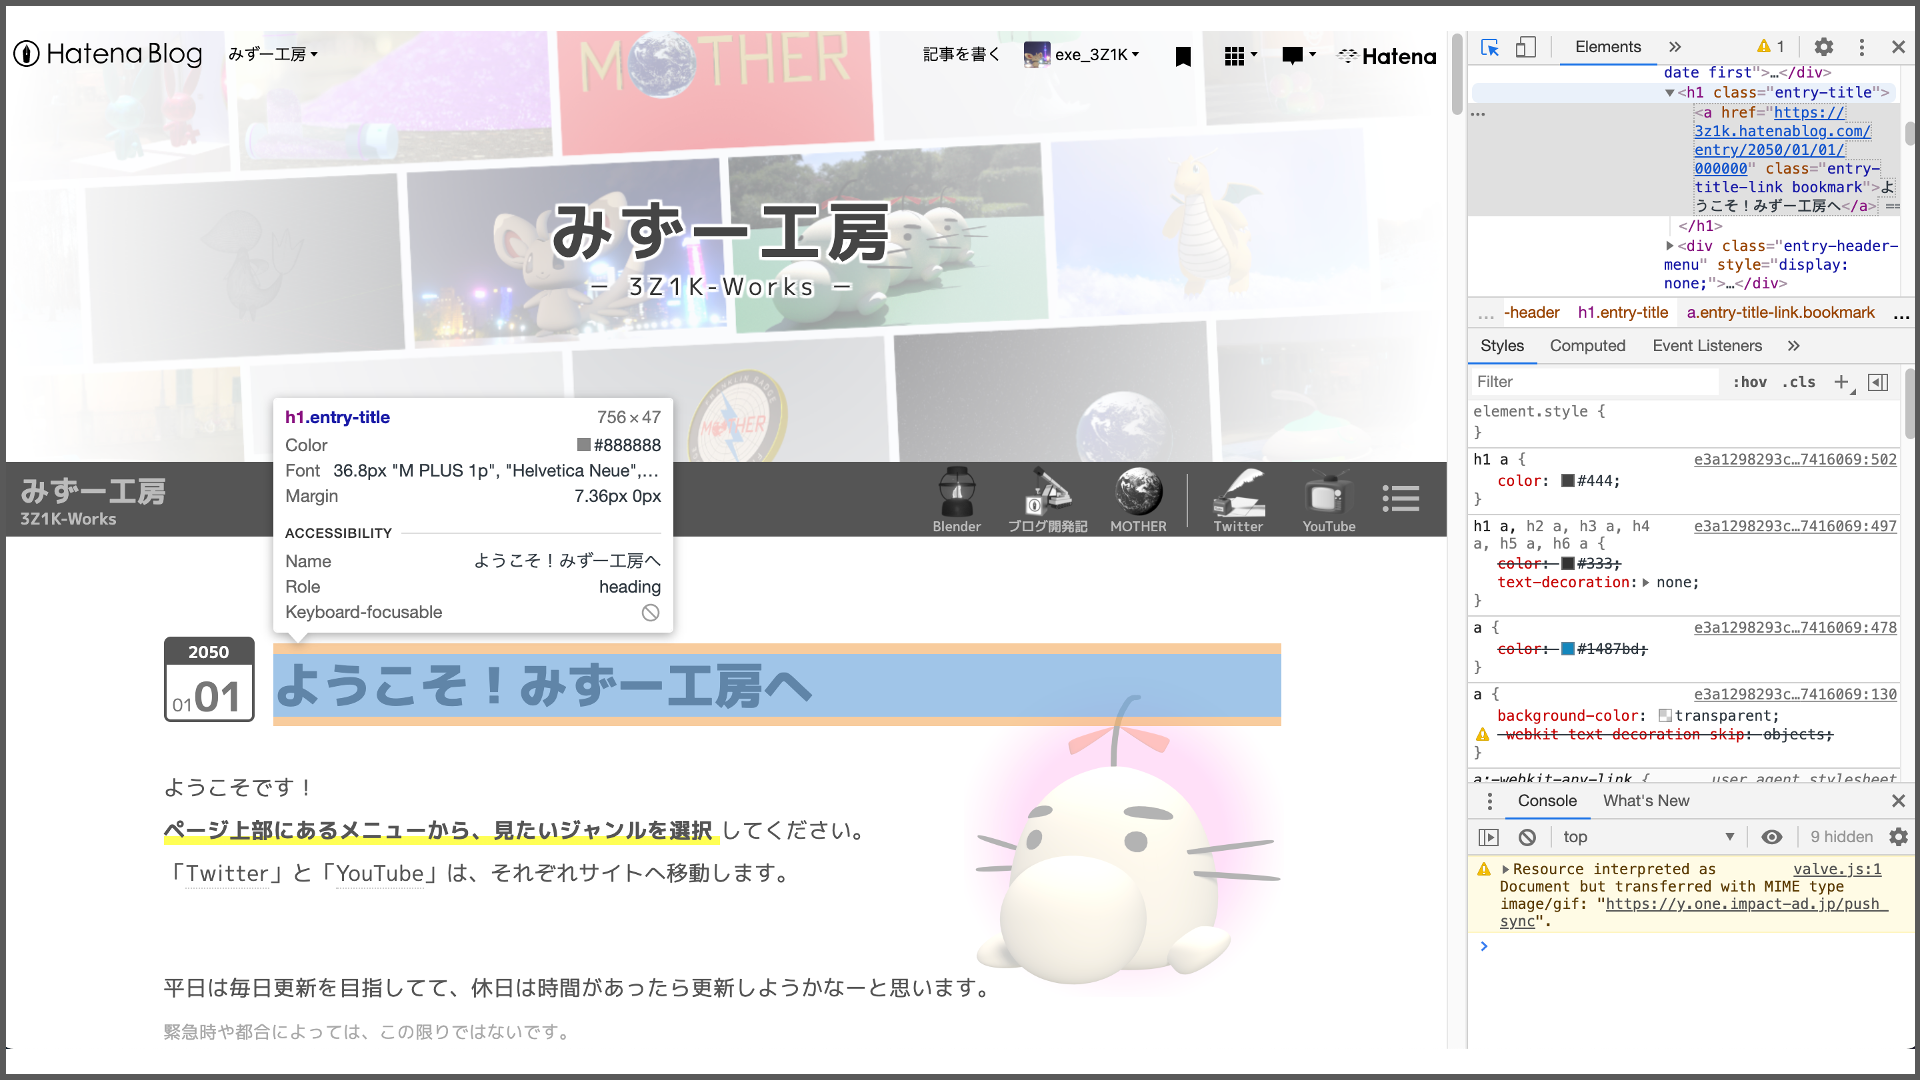Toggle the device toolbar icon
This screenshot has width=1920, height=1080.
(x=1526, y=47)
